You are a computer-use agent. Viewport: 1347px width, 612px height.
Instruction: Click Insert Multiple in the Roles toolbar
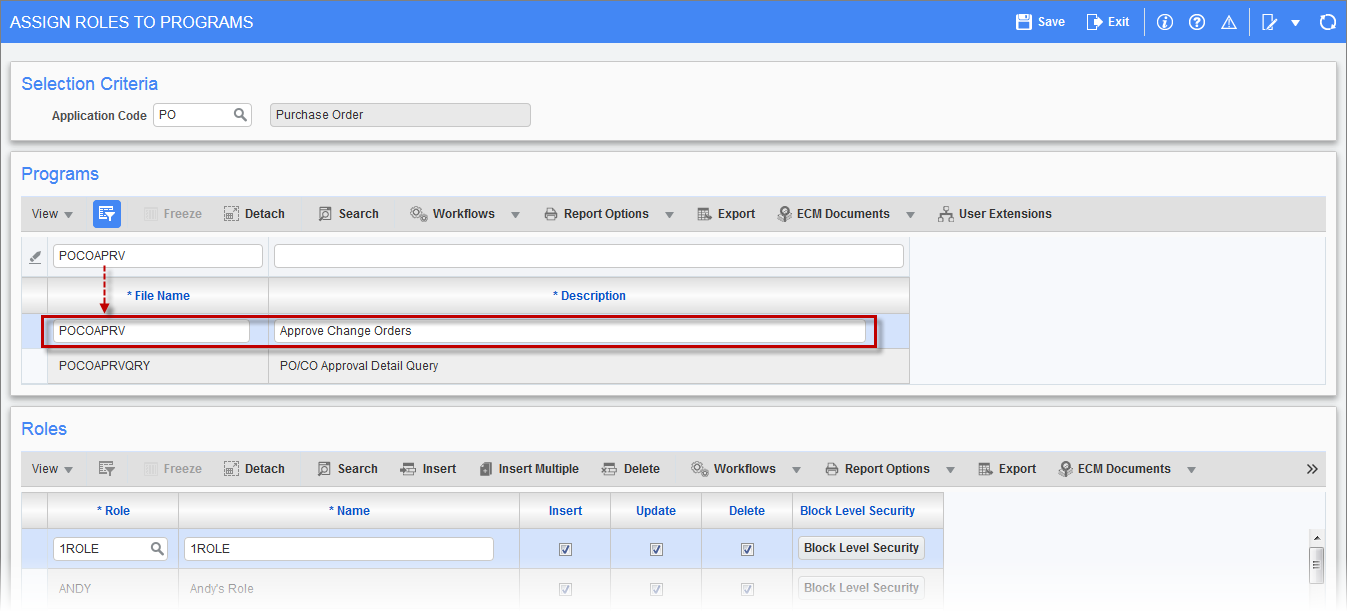529,468
